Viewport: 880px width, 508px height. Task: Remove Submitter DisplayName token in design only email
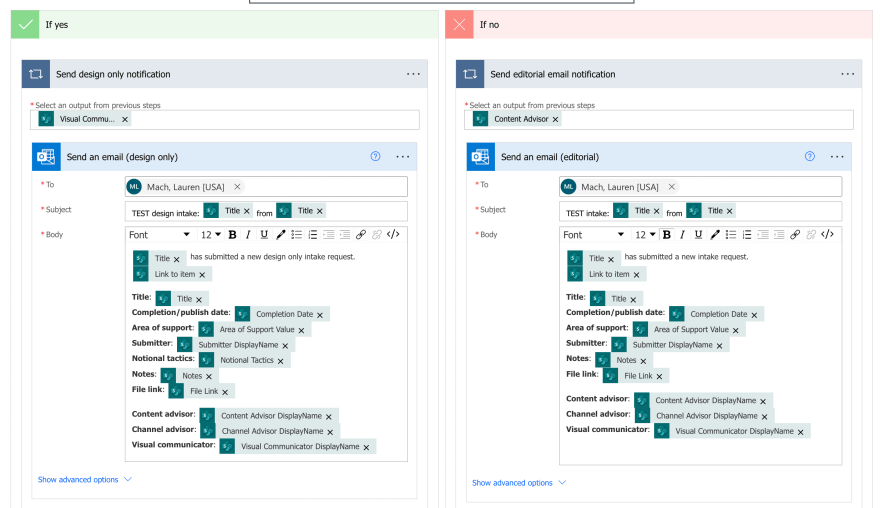tap(285, 346)
